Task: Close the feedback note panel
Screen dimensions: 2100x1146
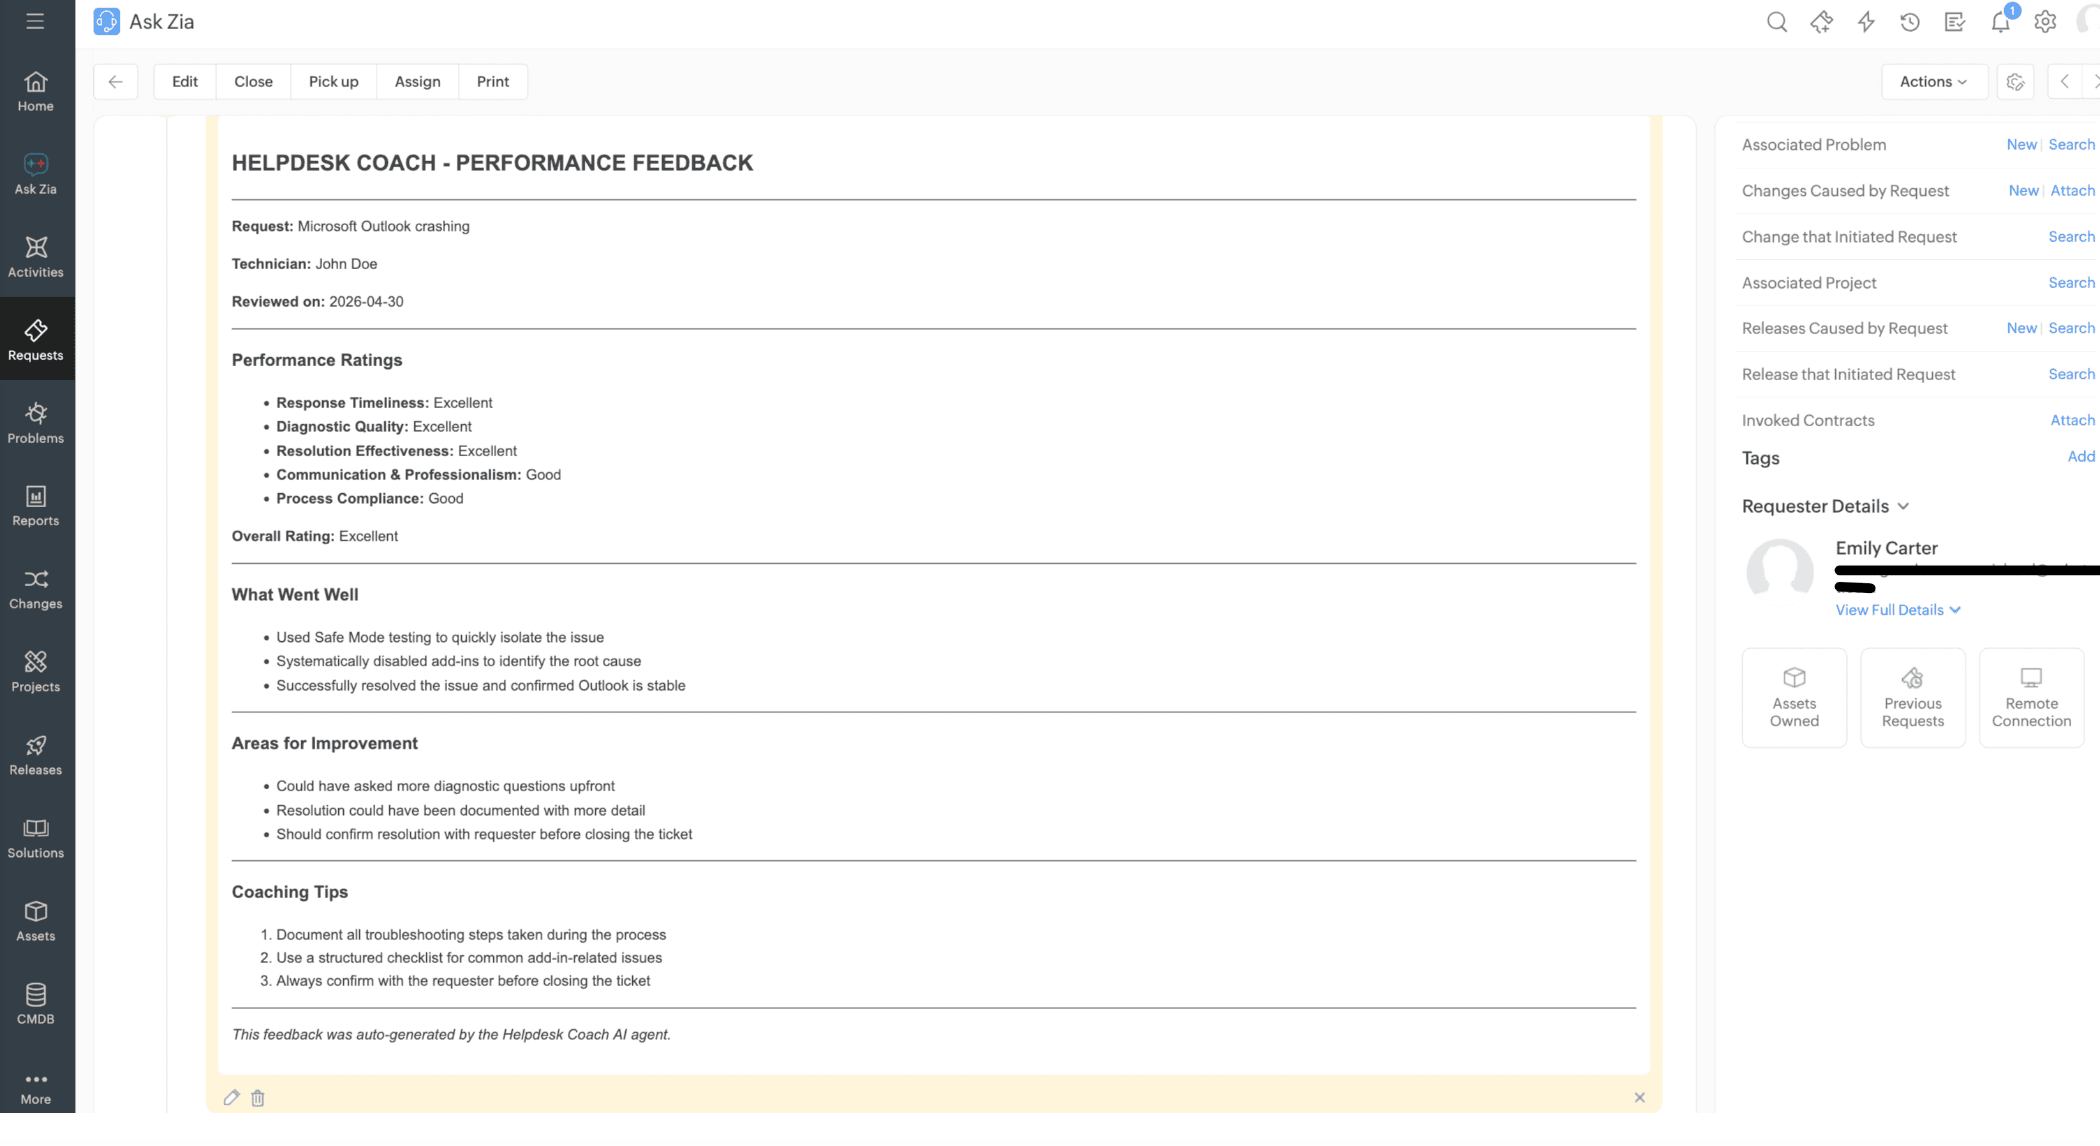Action: 1639,1097
